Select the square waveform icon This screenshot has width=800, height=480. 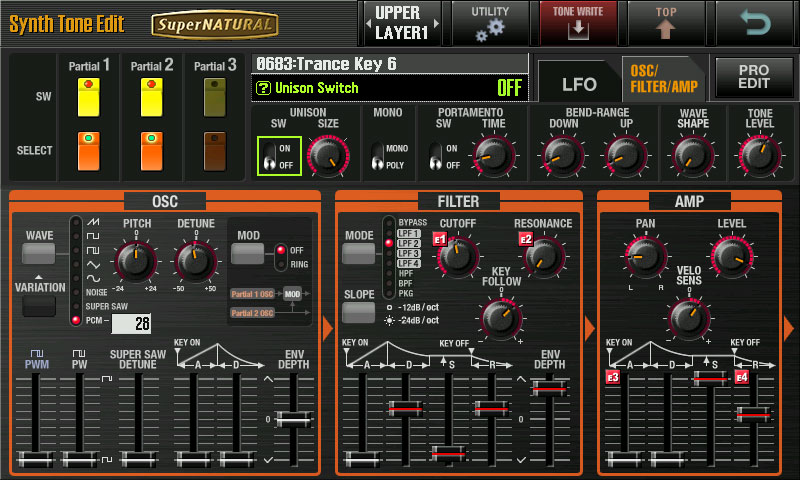(93, 236)
